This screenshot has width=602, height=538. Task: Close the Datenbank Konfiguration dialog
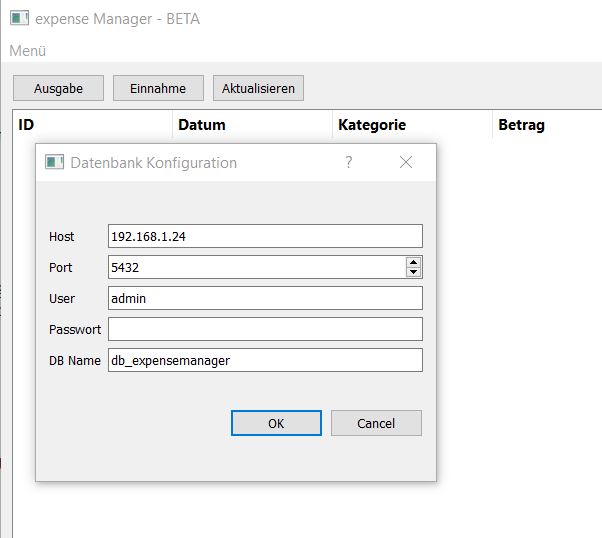pos(406,162)
